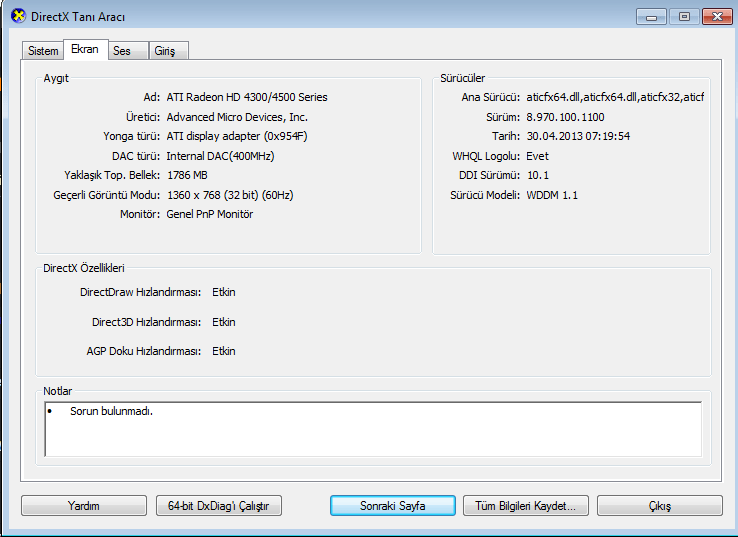
Task: Click the 'WDDM 1.1' driver model value
Action: coord(552,195)
